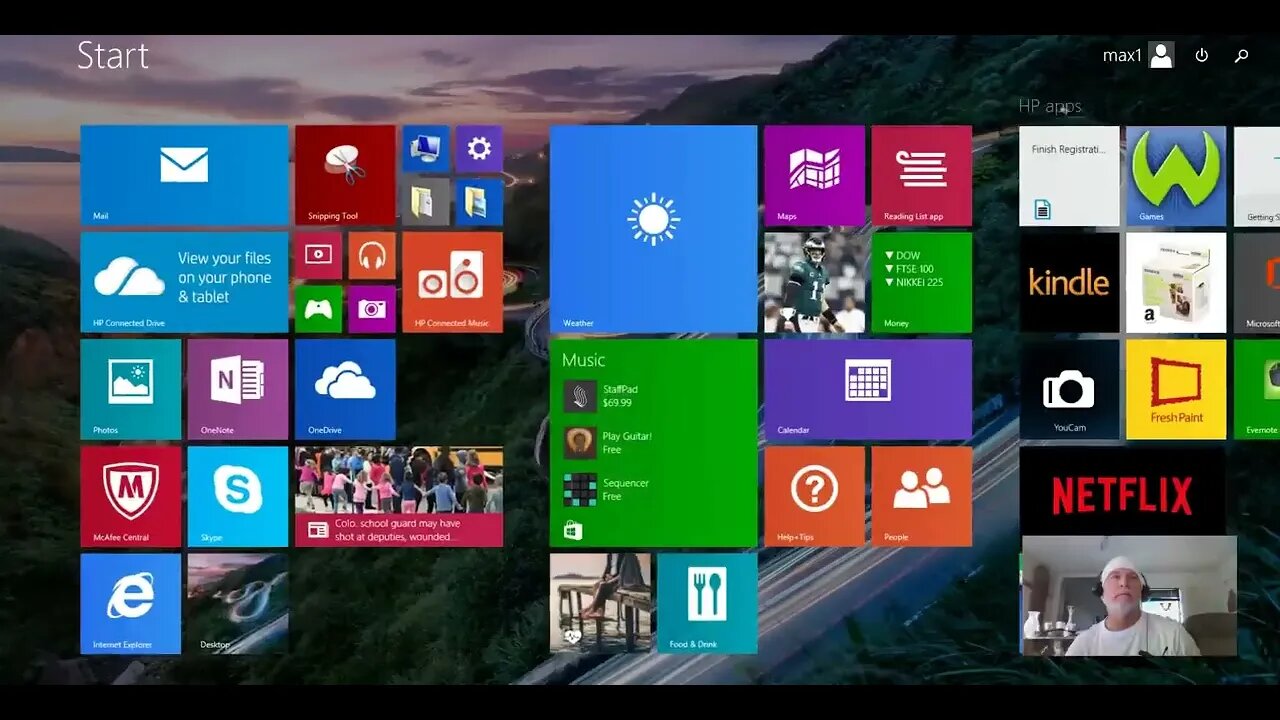Open the Xbox Games controller tile

point(318,309)
